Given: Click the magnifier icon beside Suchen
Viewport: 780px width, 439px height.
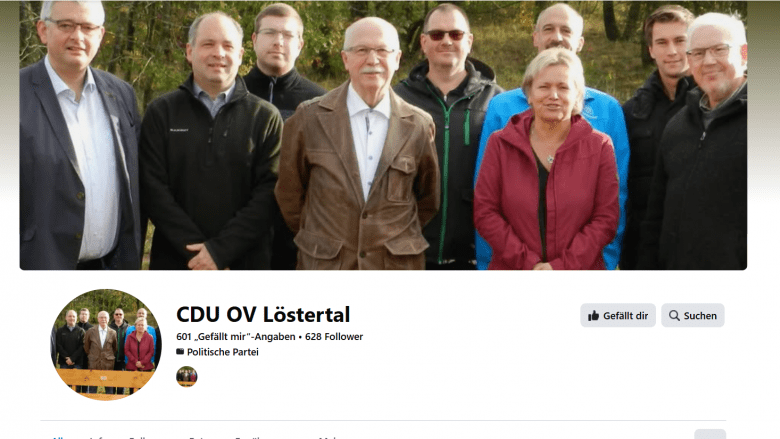Looking at the screenshot, I should [x=674, y=316].
